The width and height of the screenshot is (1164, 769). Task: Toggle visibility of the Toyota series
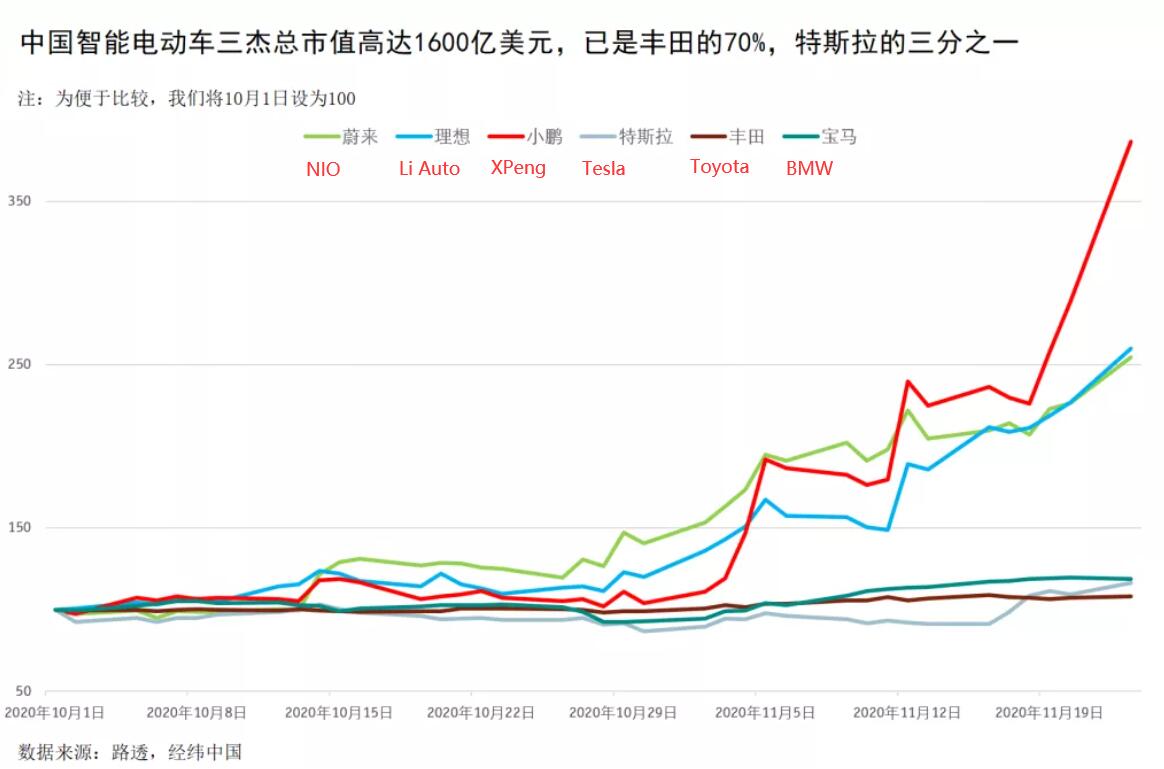(x=720, y=167)
